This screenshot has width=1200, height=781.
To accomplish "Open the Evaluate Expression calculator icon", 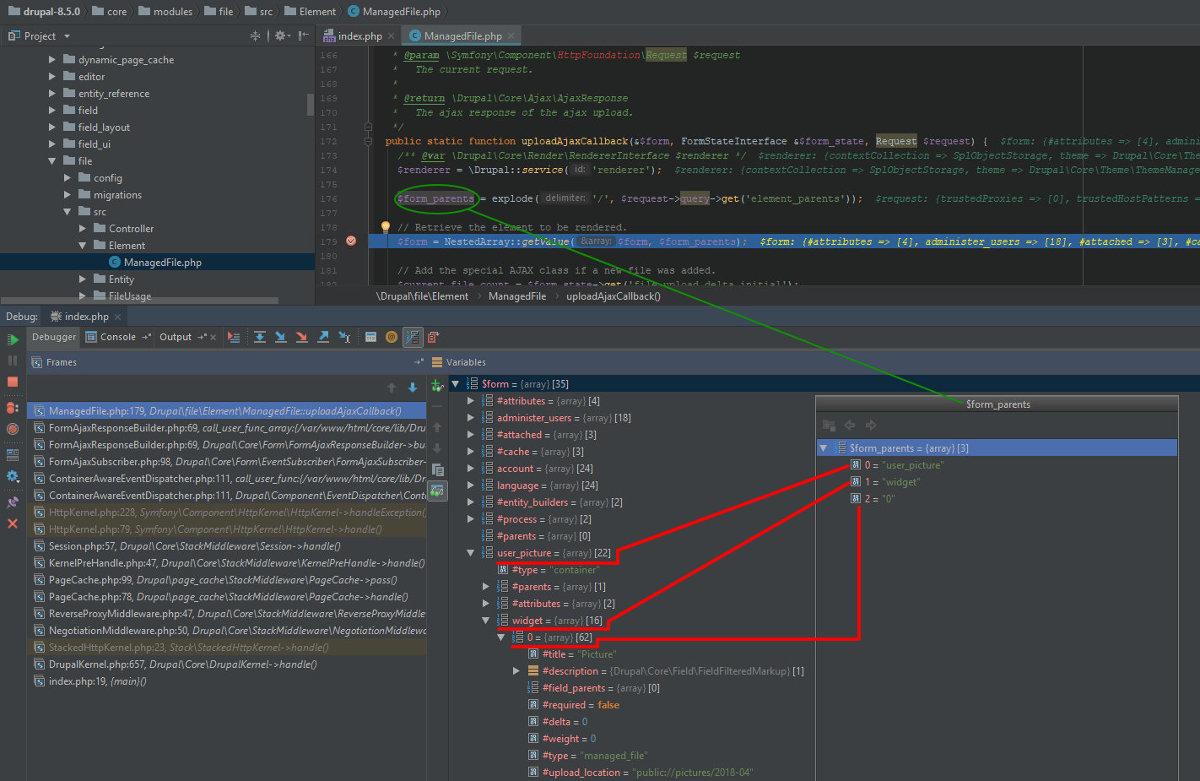I will pos(370,337).
